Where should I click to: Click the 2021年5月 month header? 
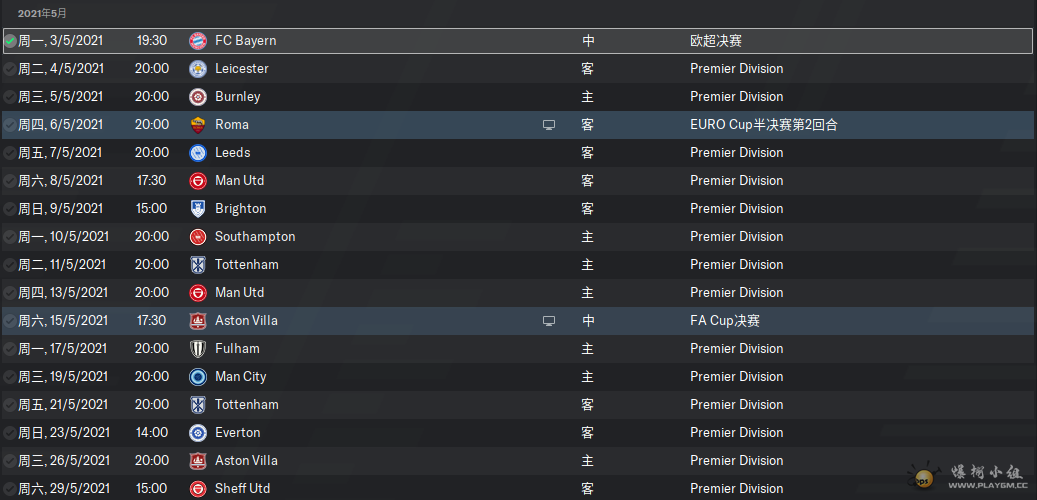42,13
